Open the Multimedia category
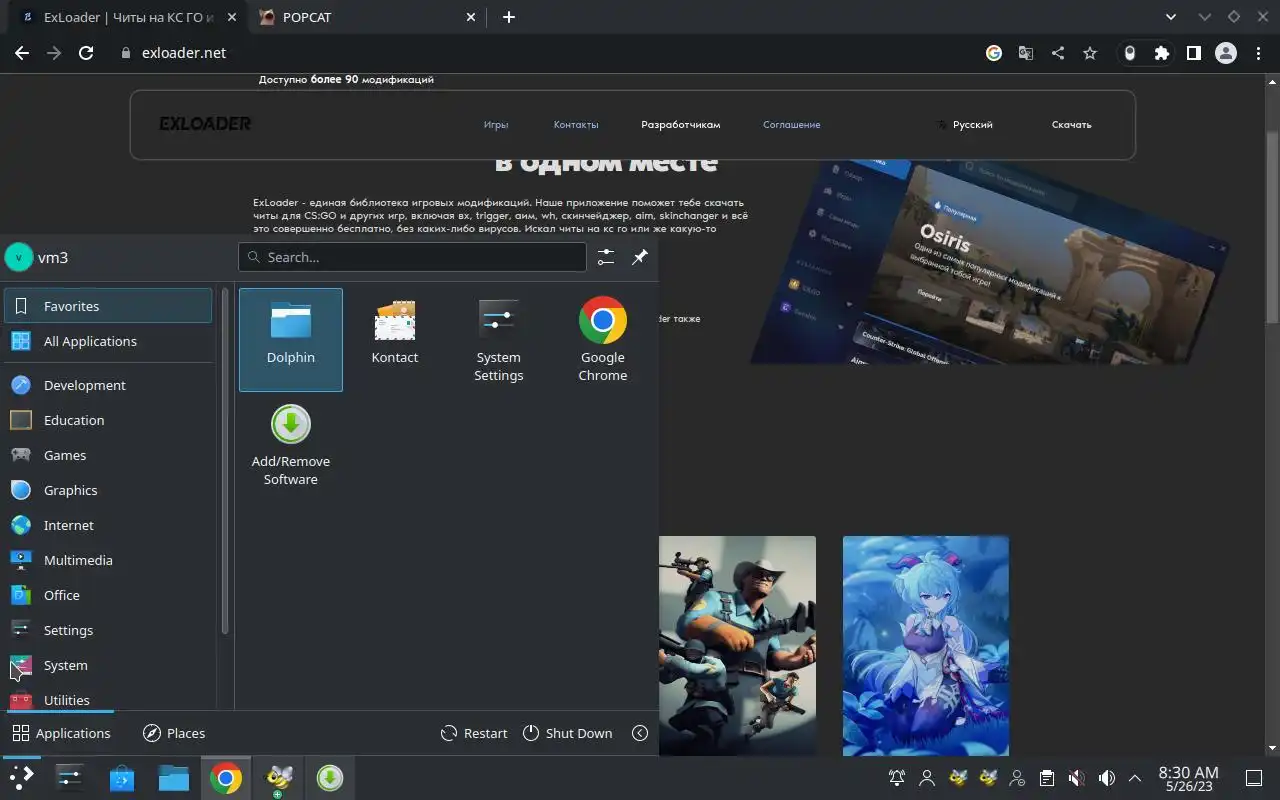Image resolution: width=1280 pixels, height=800 pixels. point(108,560)
